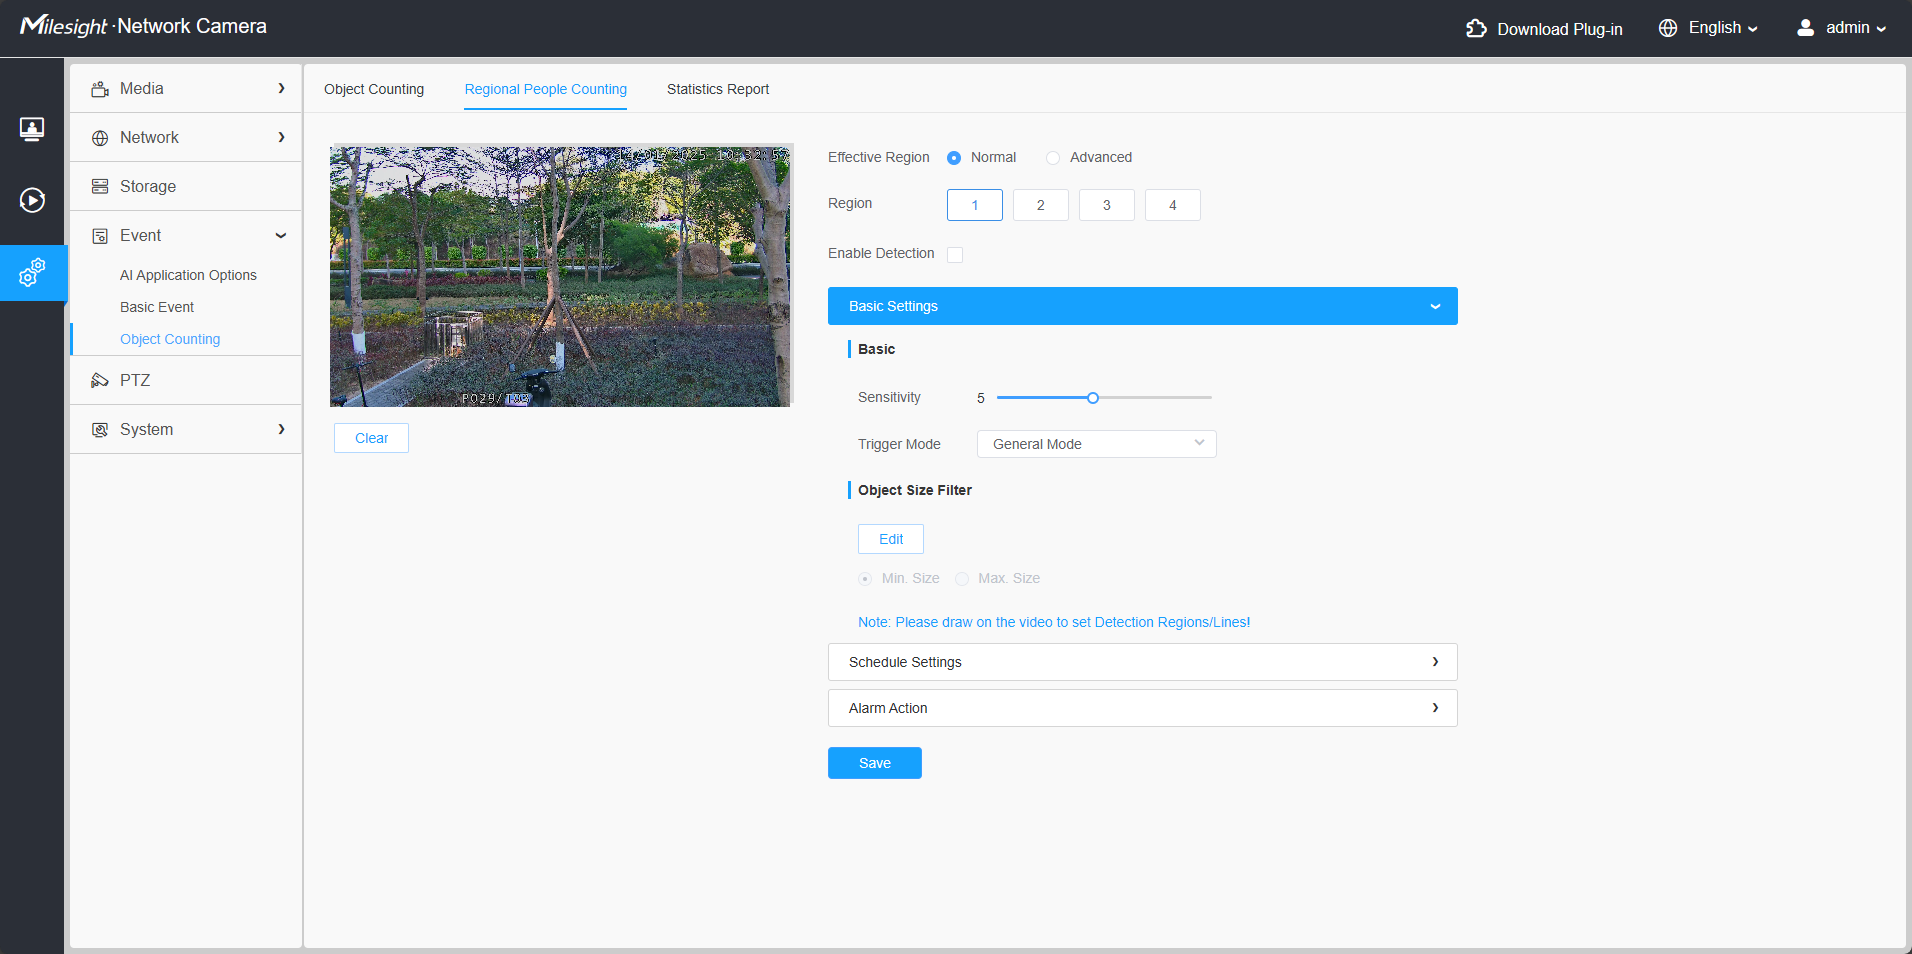
Task: Click the language globe icon
Action: coord(1668,28)
